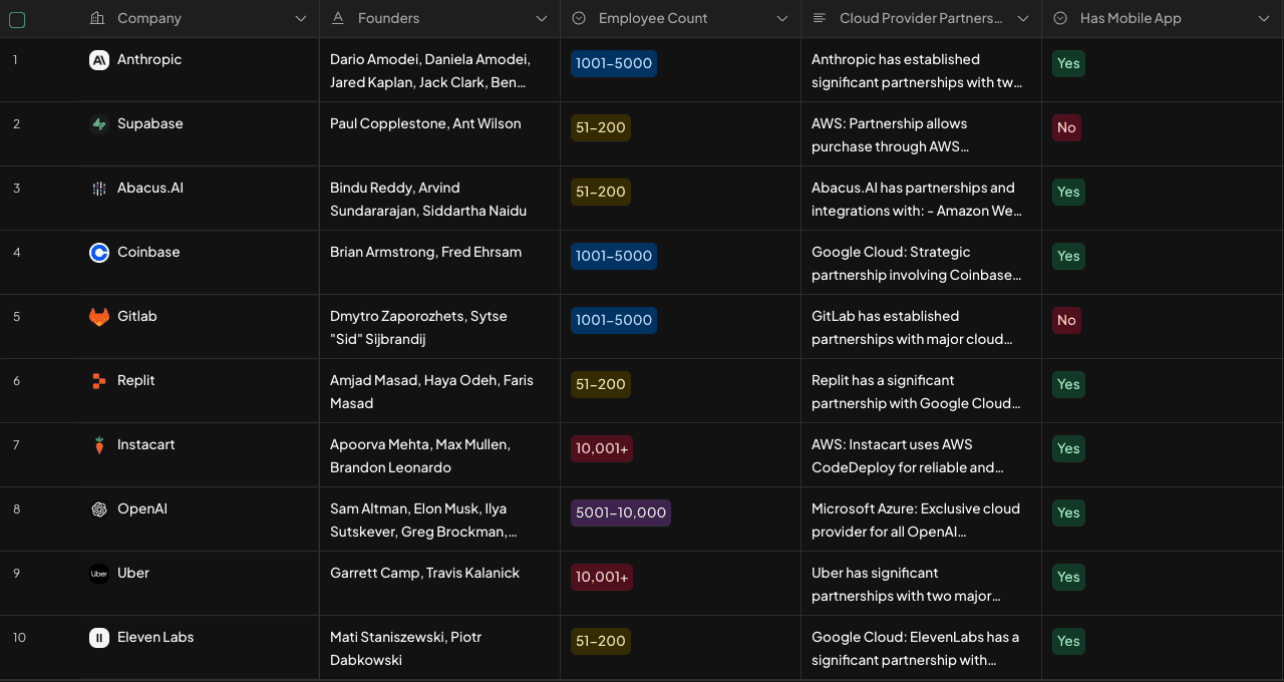The height and width of the screenshot is (682, 1284).
Task: Click the Instacart carrot icon
Action: (99, 445)
